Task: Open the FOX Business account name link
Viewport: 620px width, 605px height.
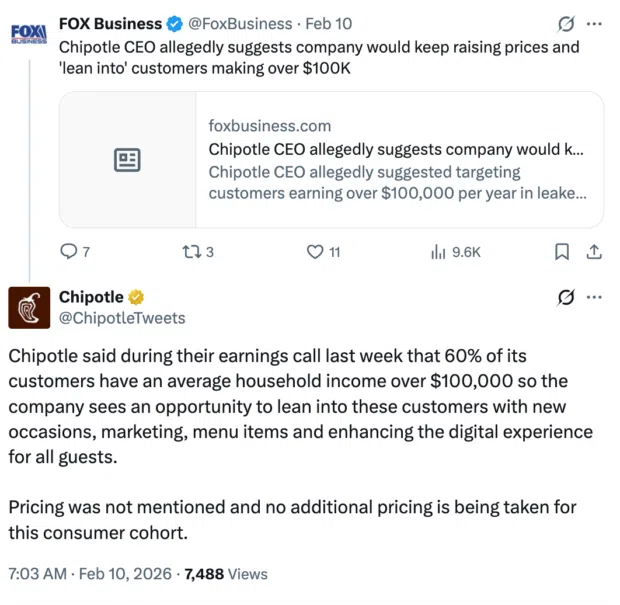Action: tap(110, 23)
